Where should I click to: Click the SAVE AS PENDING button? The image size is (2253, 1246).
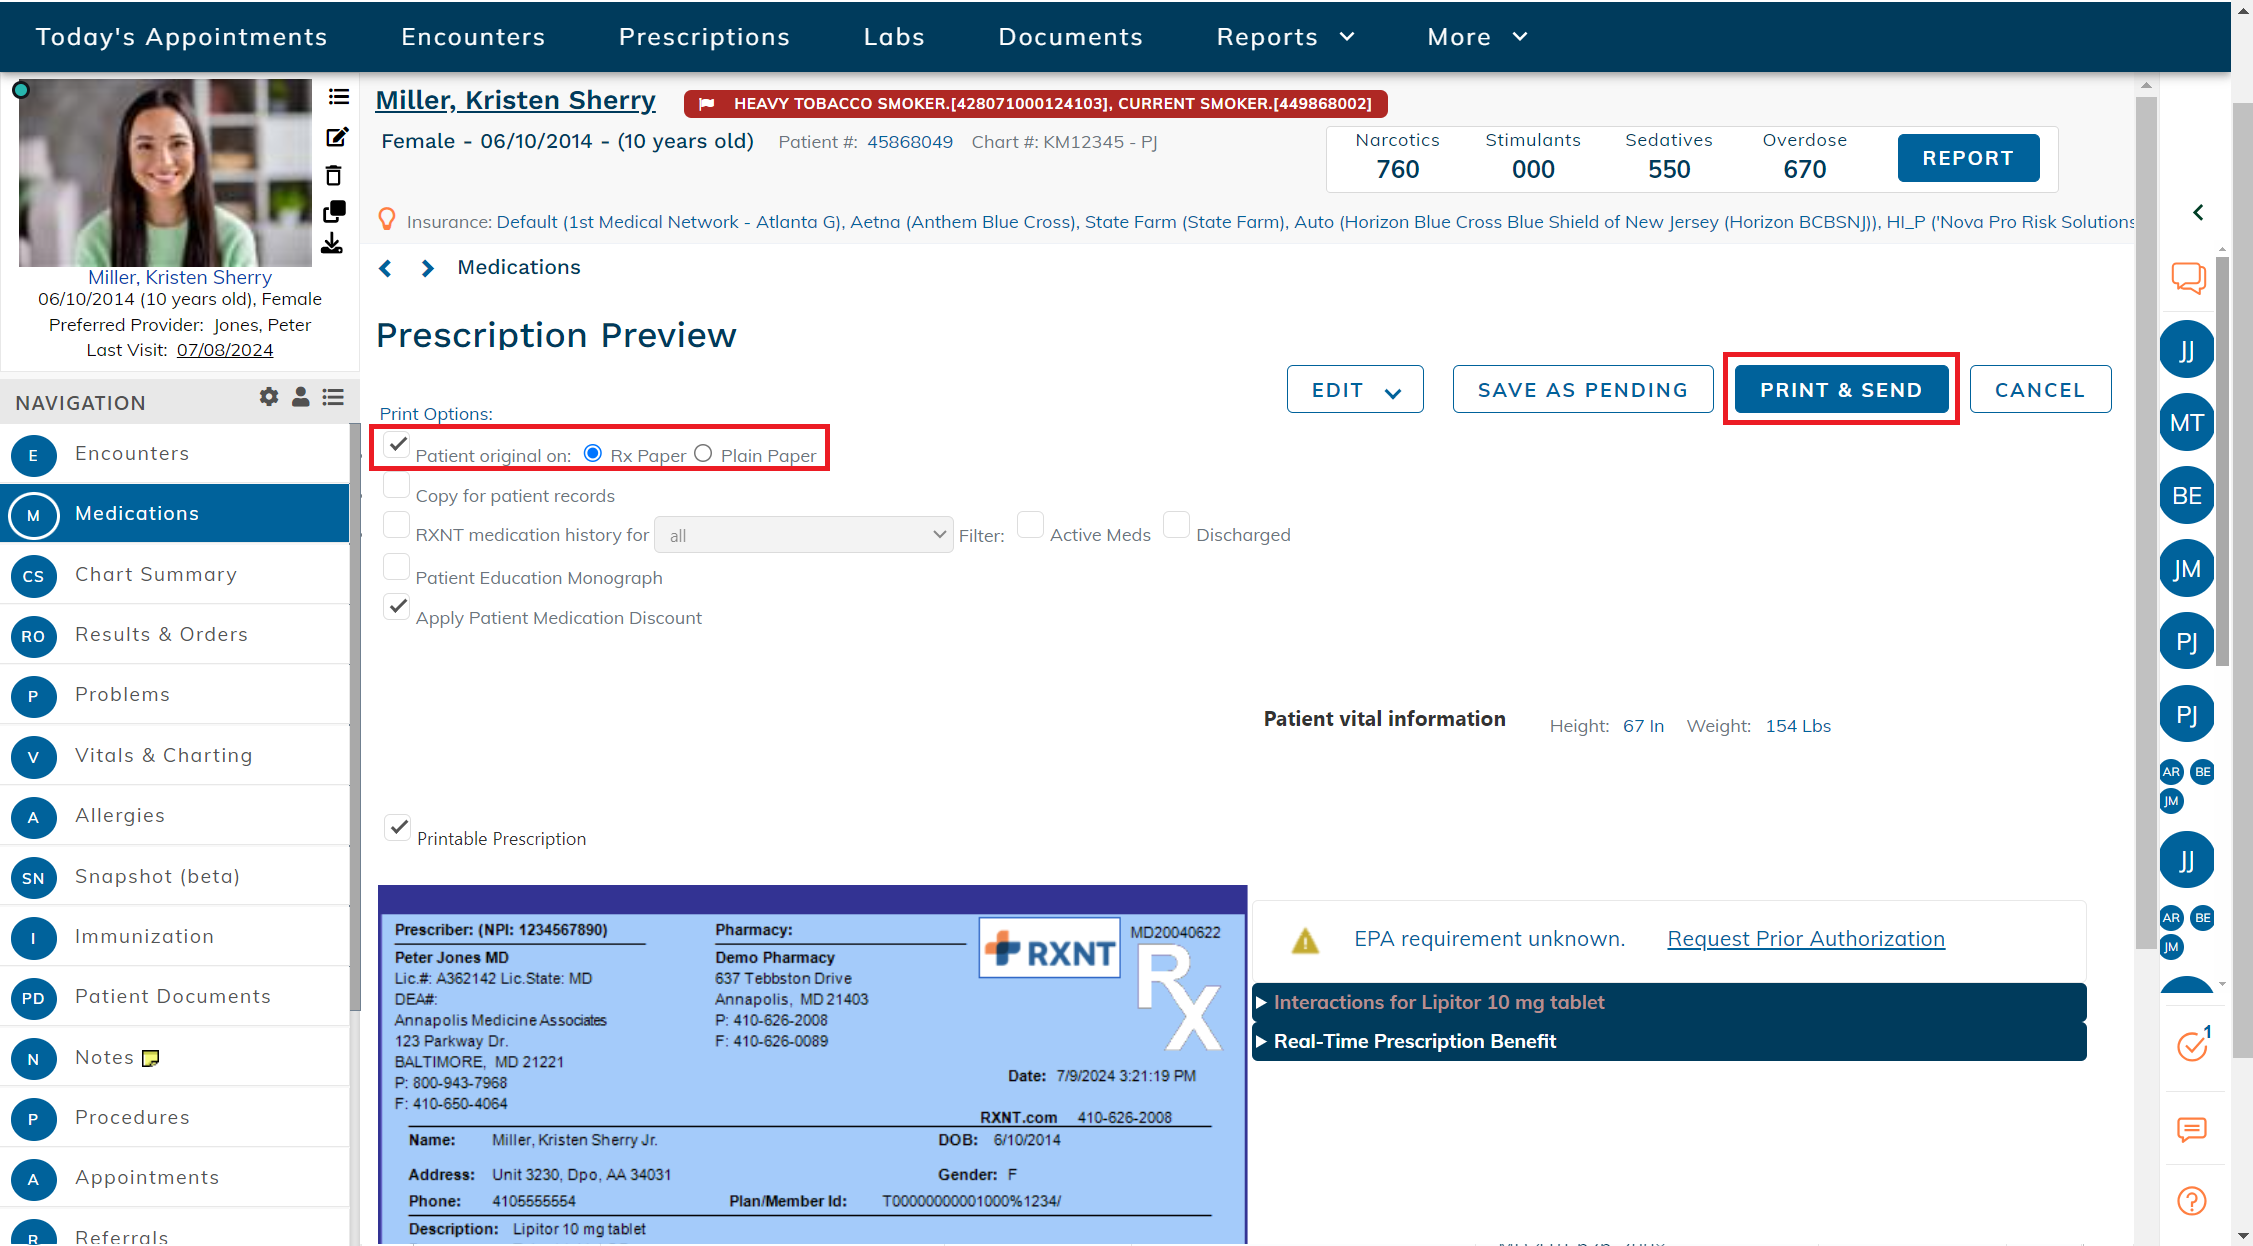[x=1582, y=389]
